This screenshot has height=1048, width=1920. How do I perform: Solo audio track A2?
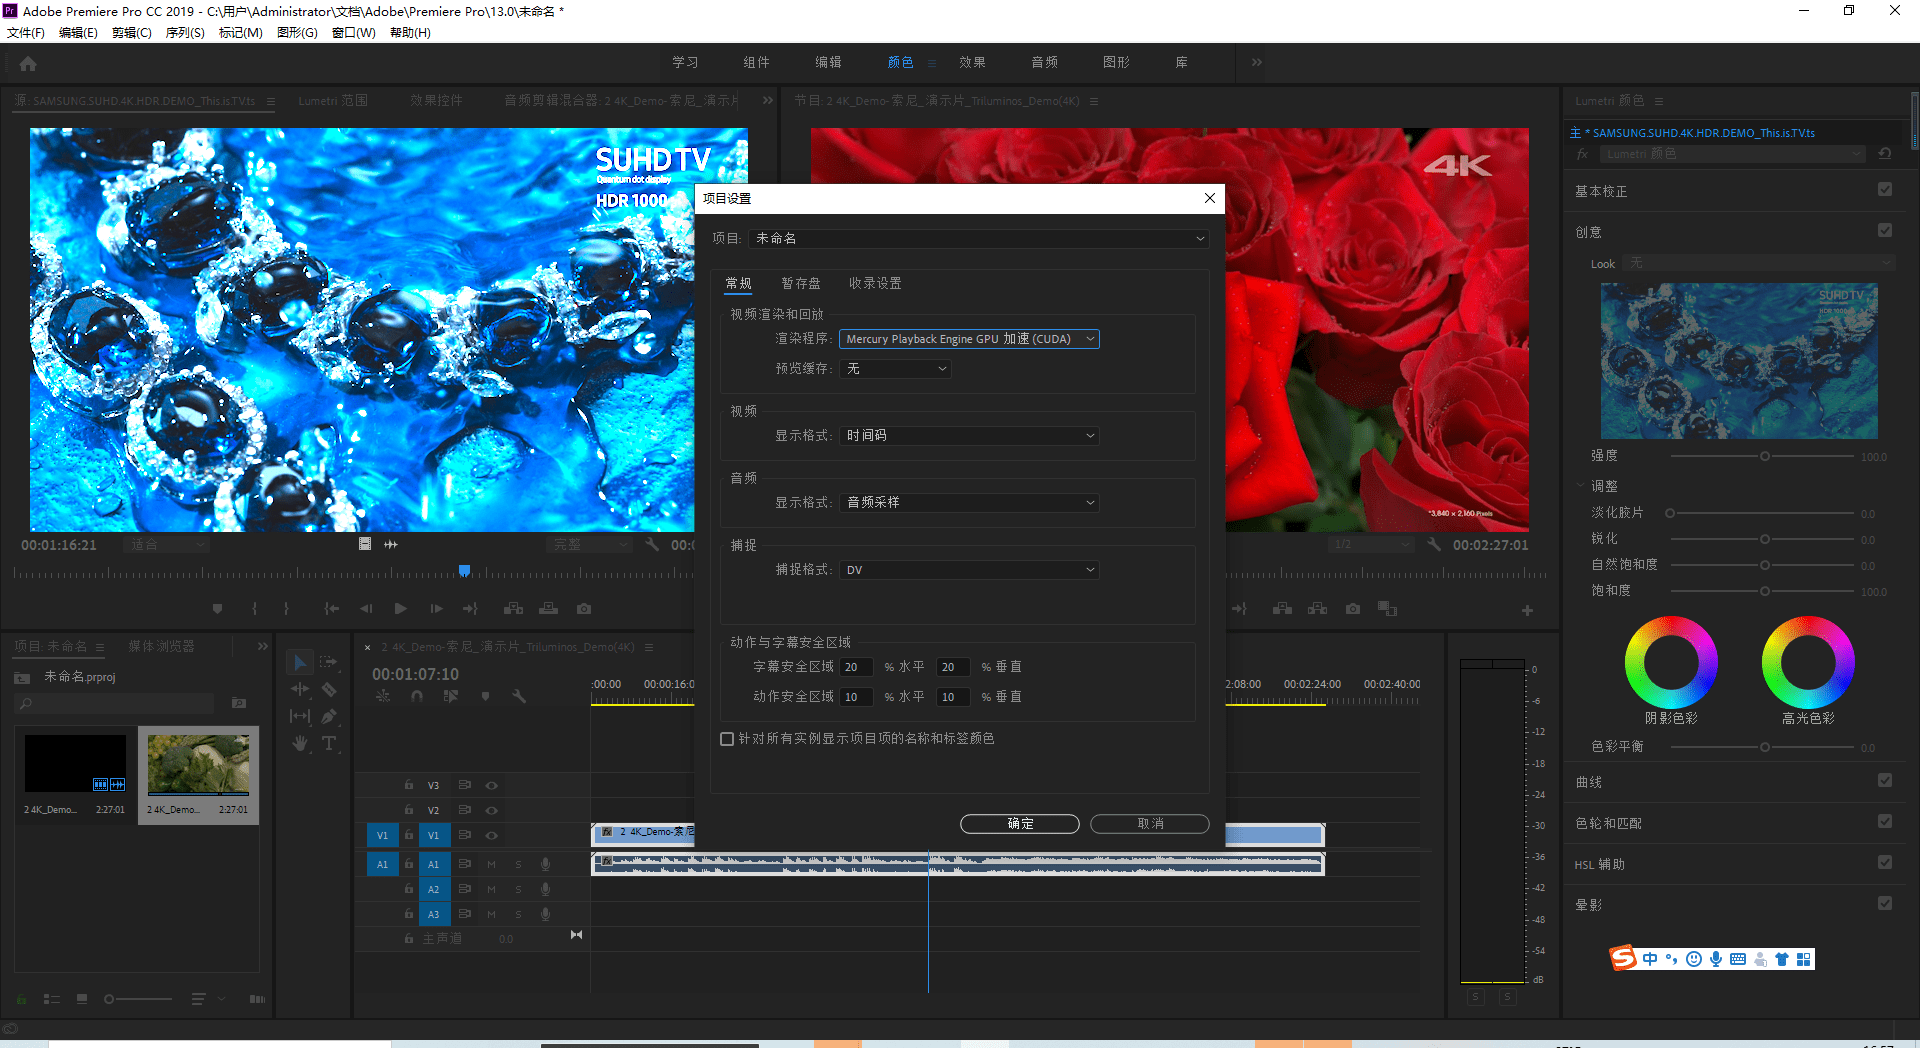coord(518,889)
